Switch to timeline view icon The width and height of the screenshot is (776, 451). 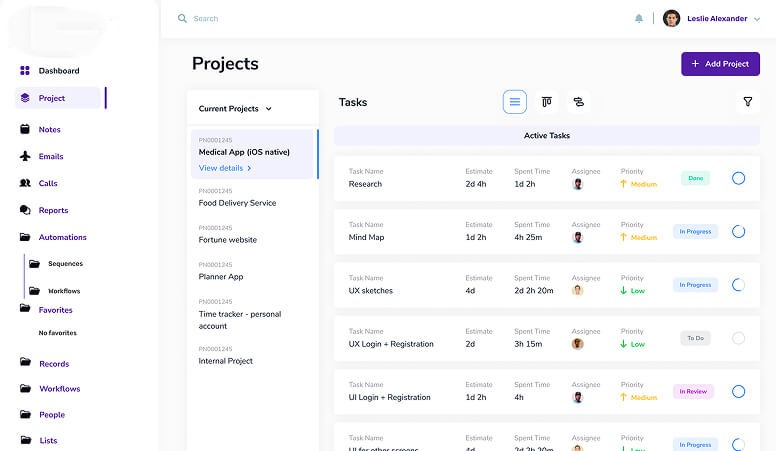(x=577, y=102)
